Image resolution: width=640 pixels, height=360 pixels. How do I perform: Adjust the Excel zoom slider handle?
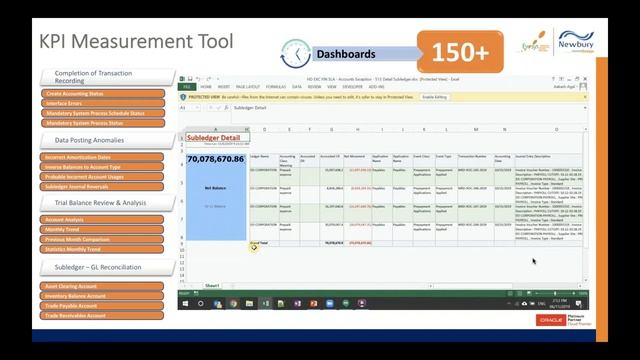tap(555, 293)
